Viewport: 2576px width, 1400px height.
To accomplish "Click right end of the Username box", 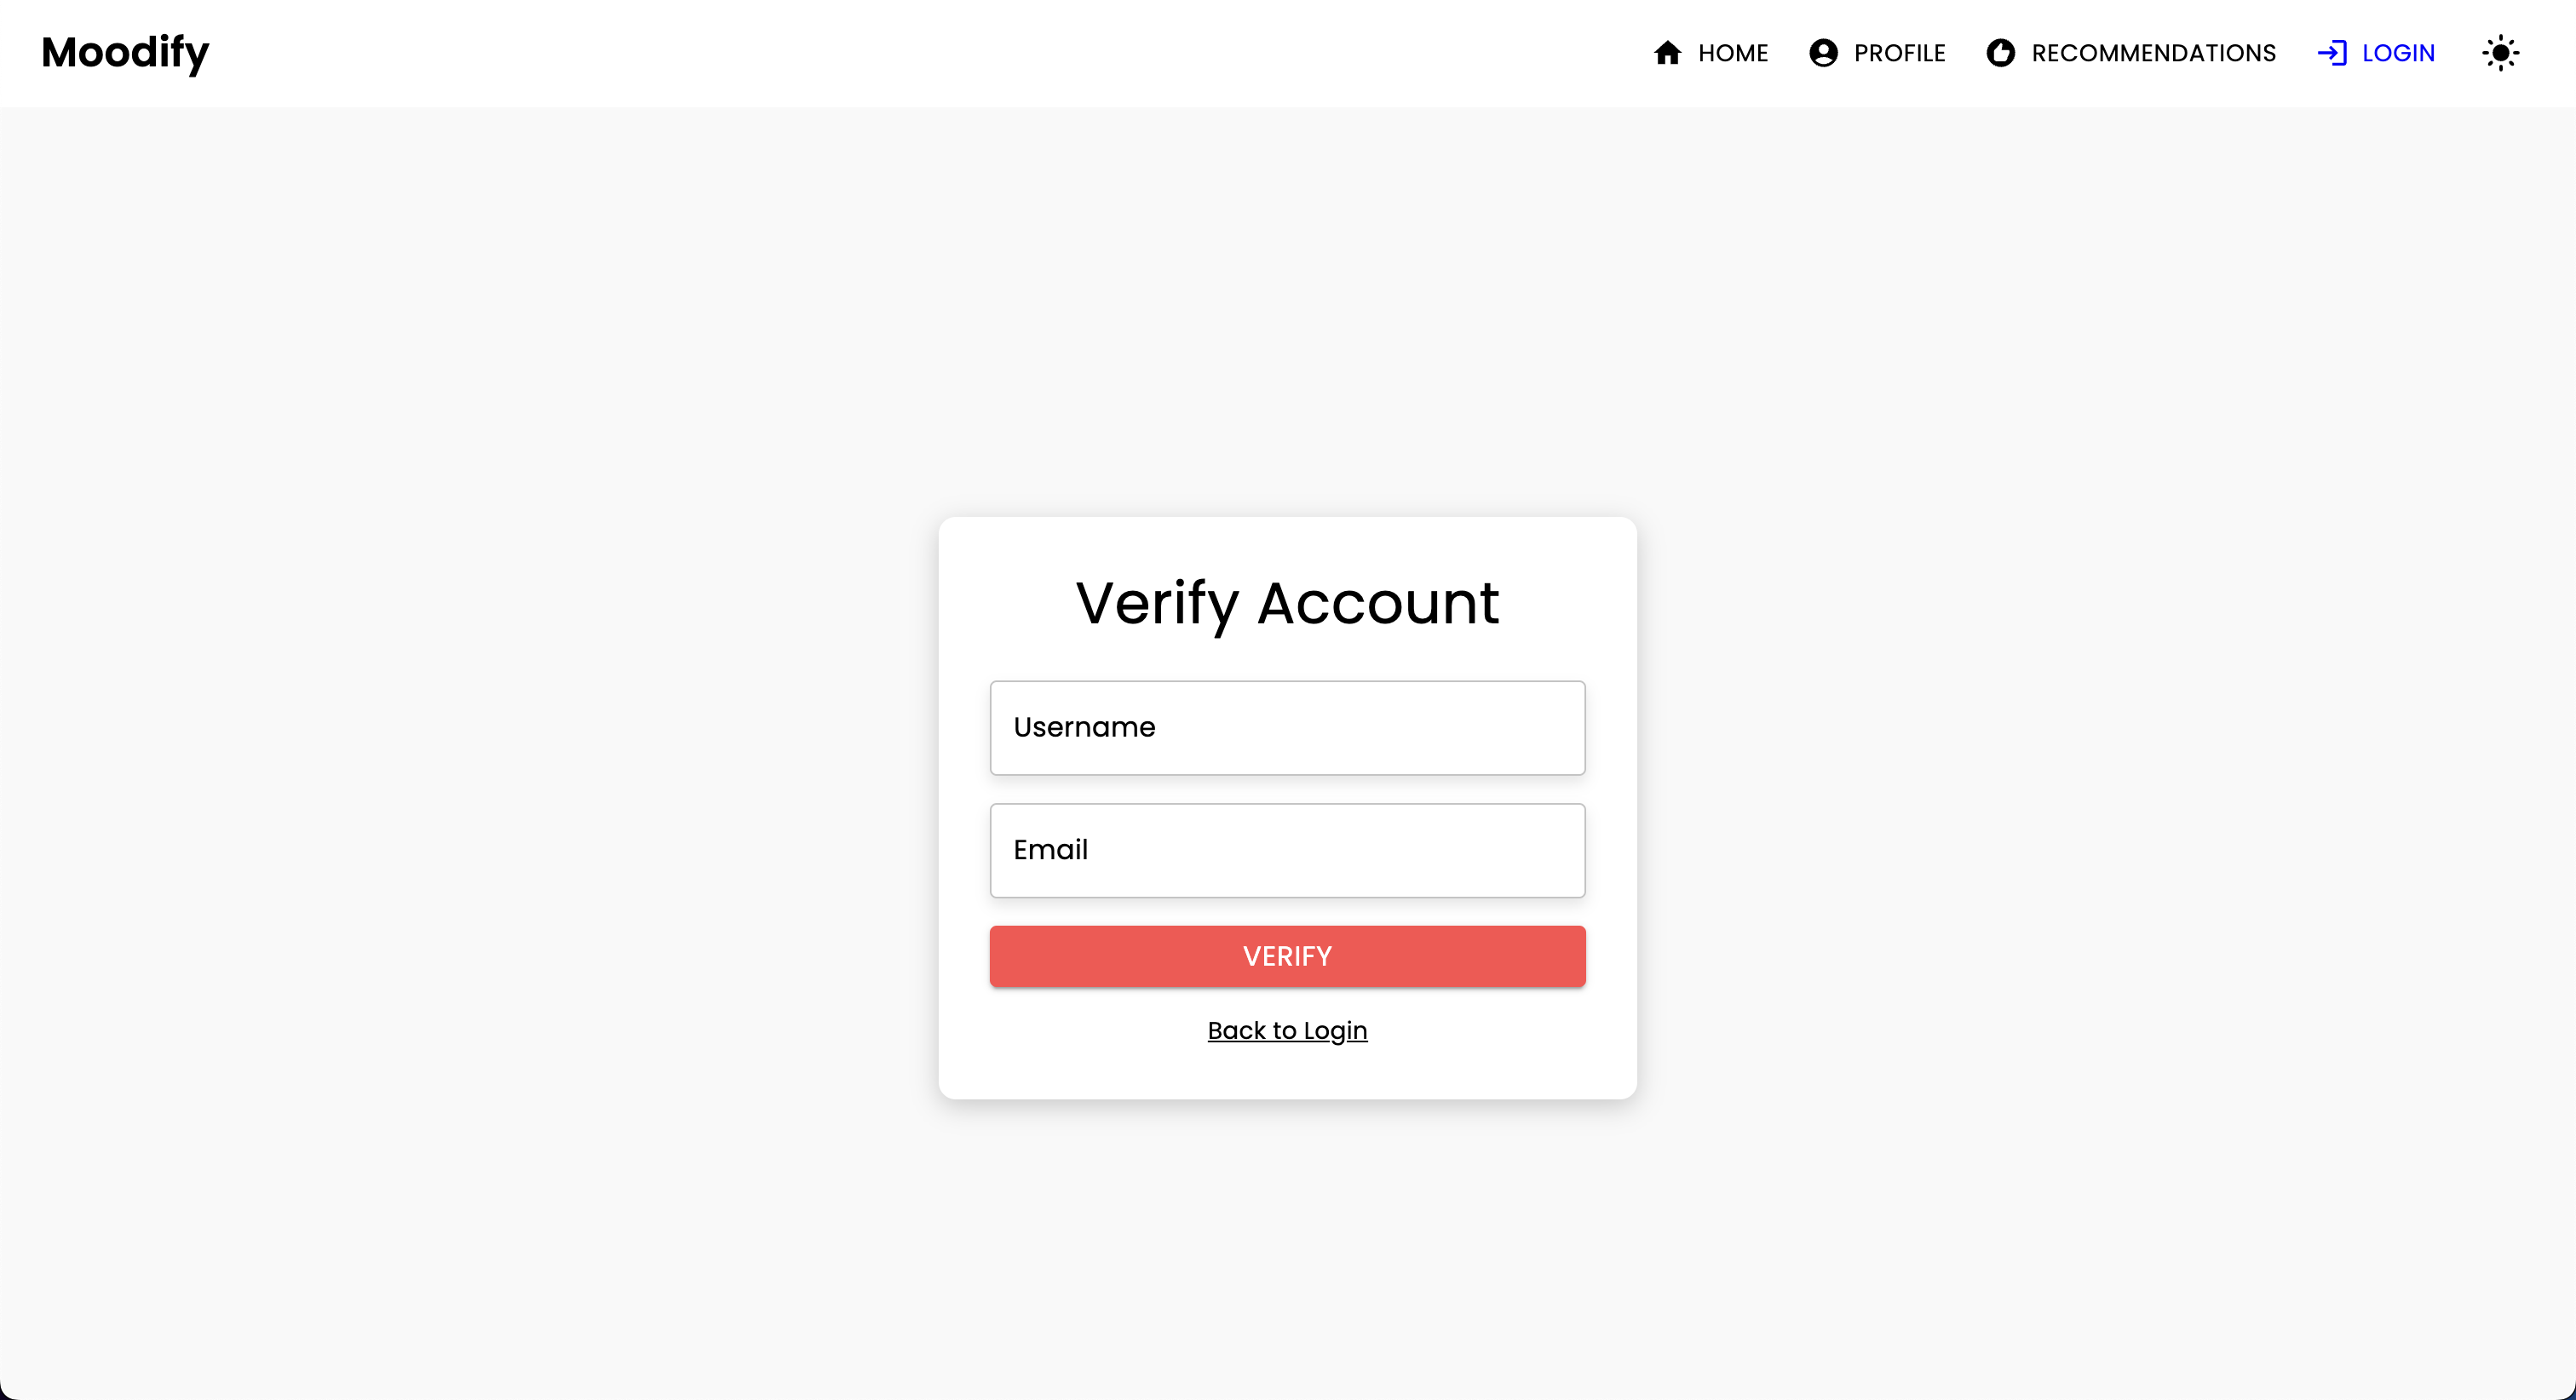I will coord(1560,728).
